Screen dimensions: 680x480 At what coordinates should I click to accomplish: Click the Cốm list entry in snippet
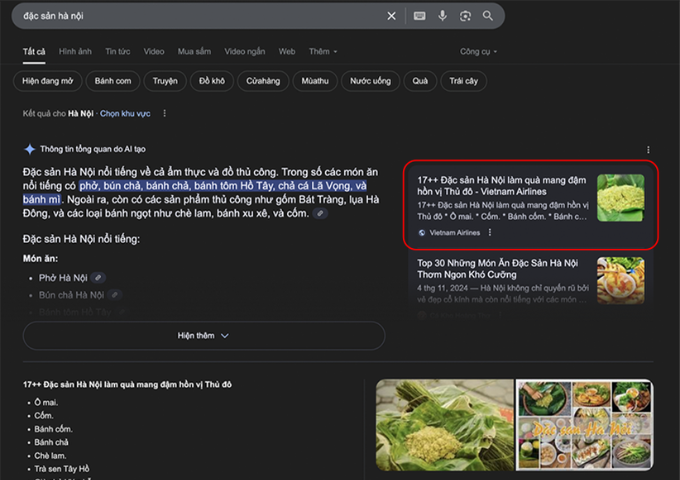tap(44, 416)
